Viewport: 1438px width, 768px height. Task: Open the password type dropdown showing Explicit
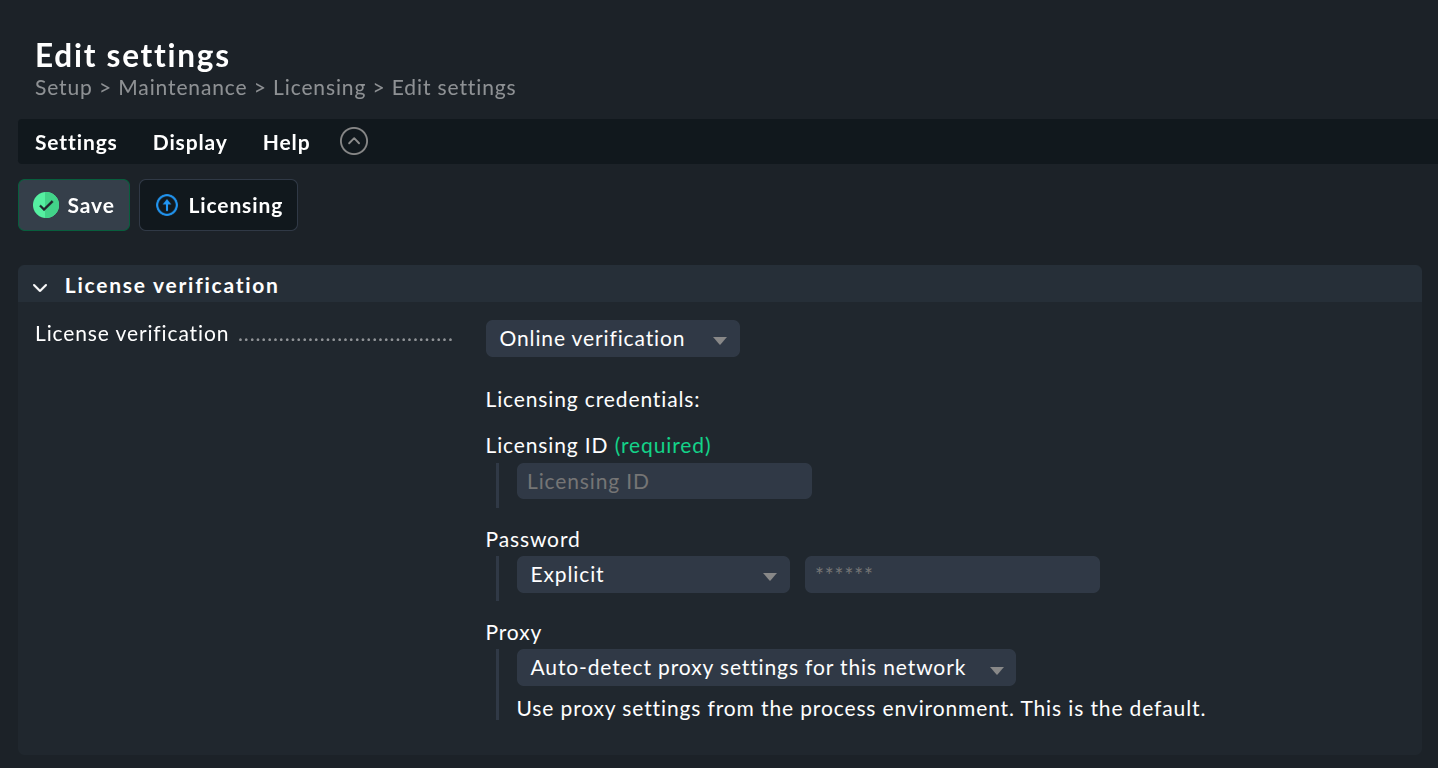tap(652, 574)
